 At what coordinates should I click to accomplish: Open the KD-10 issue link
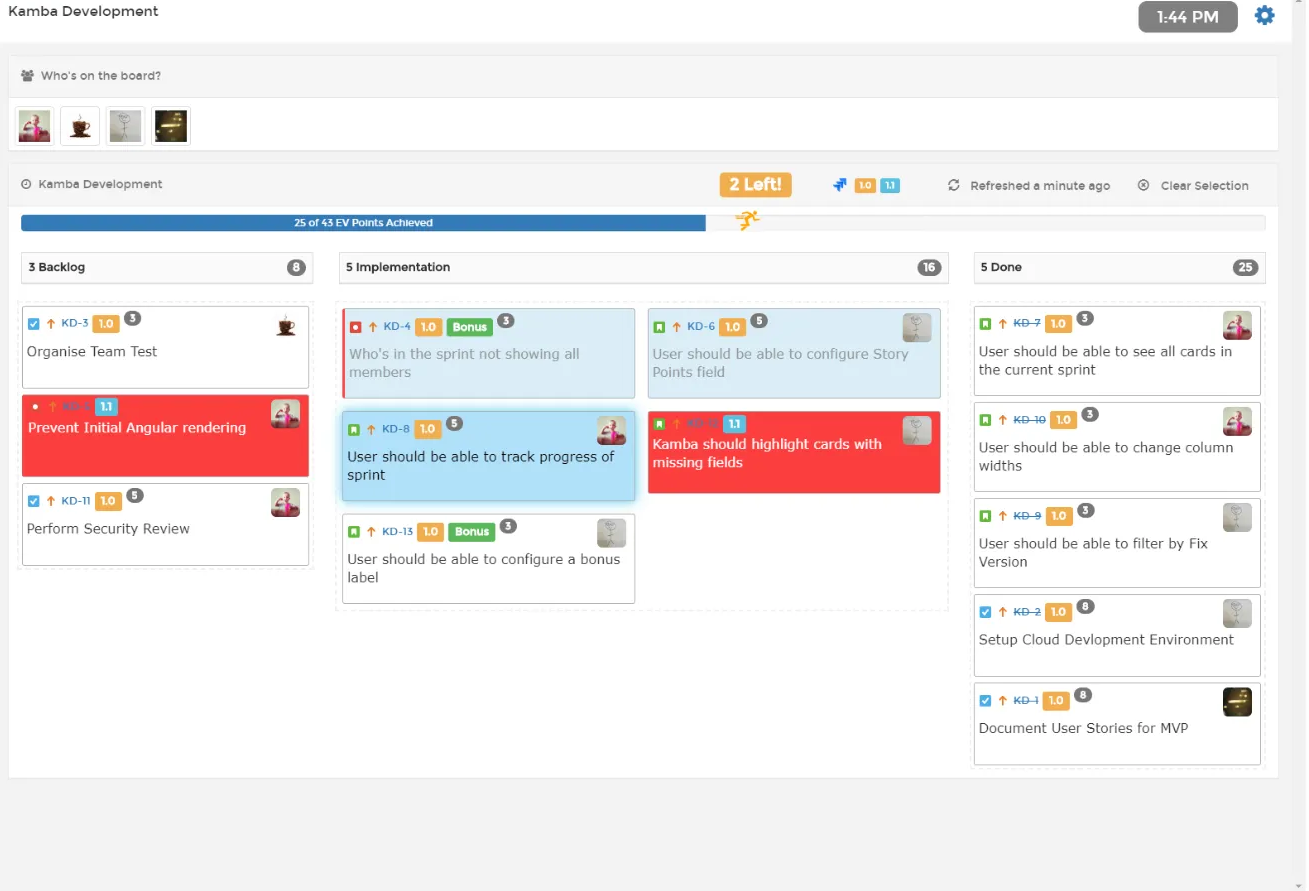click(x=1029, y=420)
